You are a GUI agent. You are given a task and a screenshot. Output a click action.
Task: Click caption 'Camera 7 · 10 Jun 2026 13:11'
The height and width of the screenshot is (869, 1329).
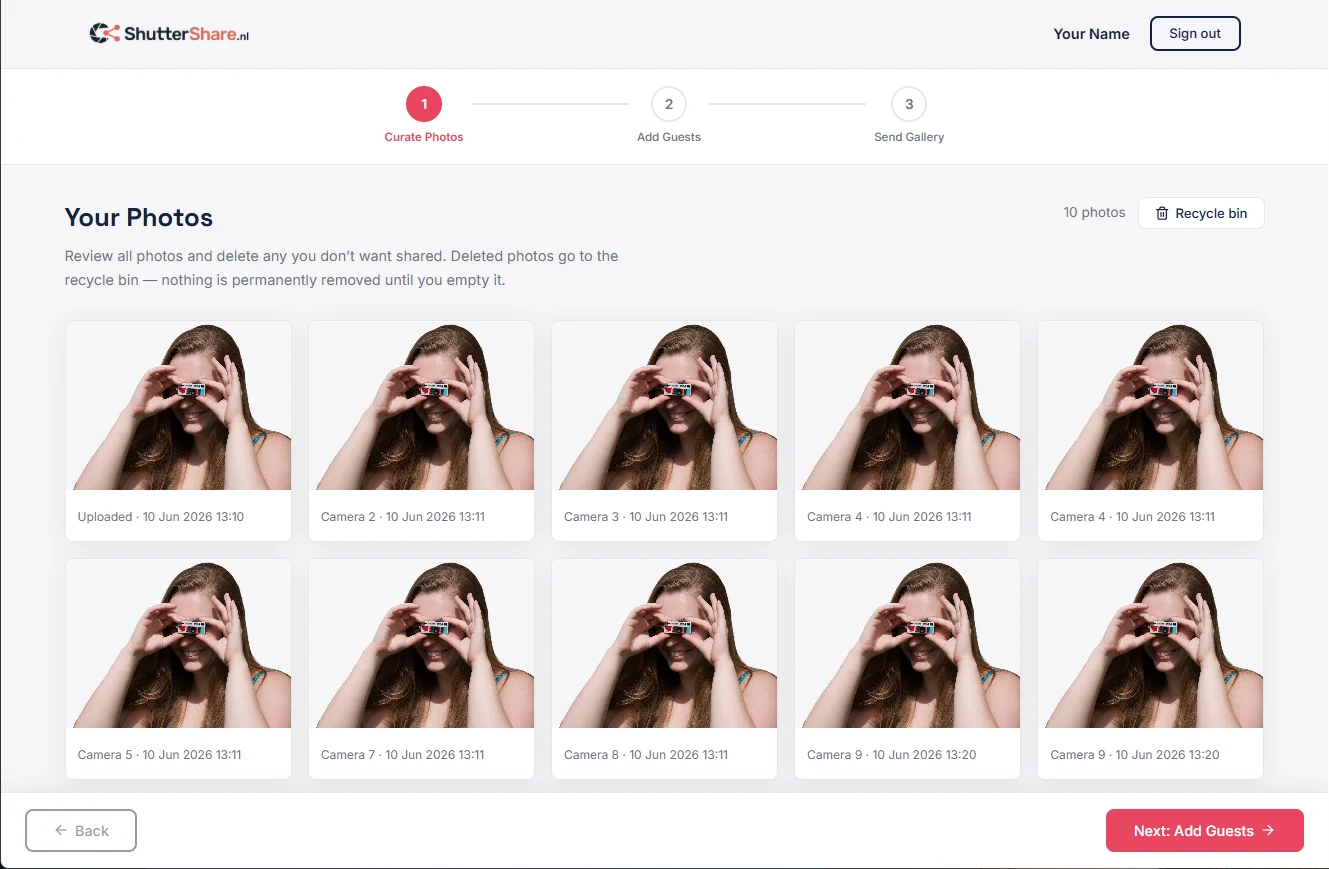[403, 755]
